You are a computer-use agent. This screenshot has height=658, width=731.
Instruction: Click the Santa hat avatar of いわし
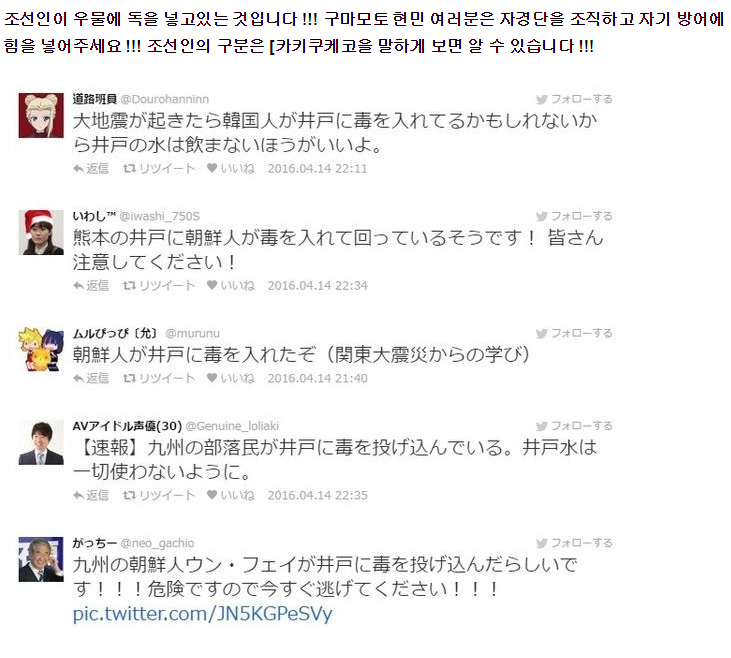tap(41, 232)
